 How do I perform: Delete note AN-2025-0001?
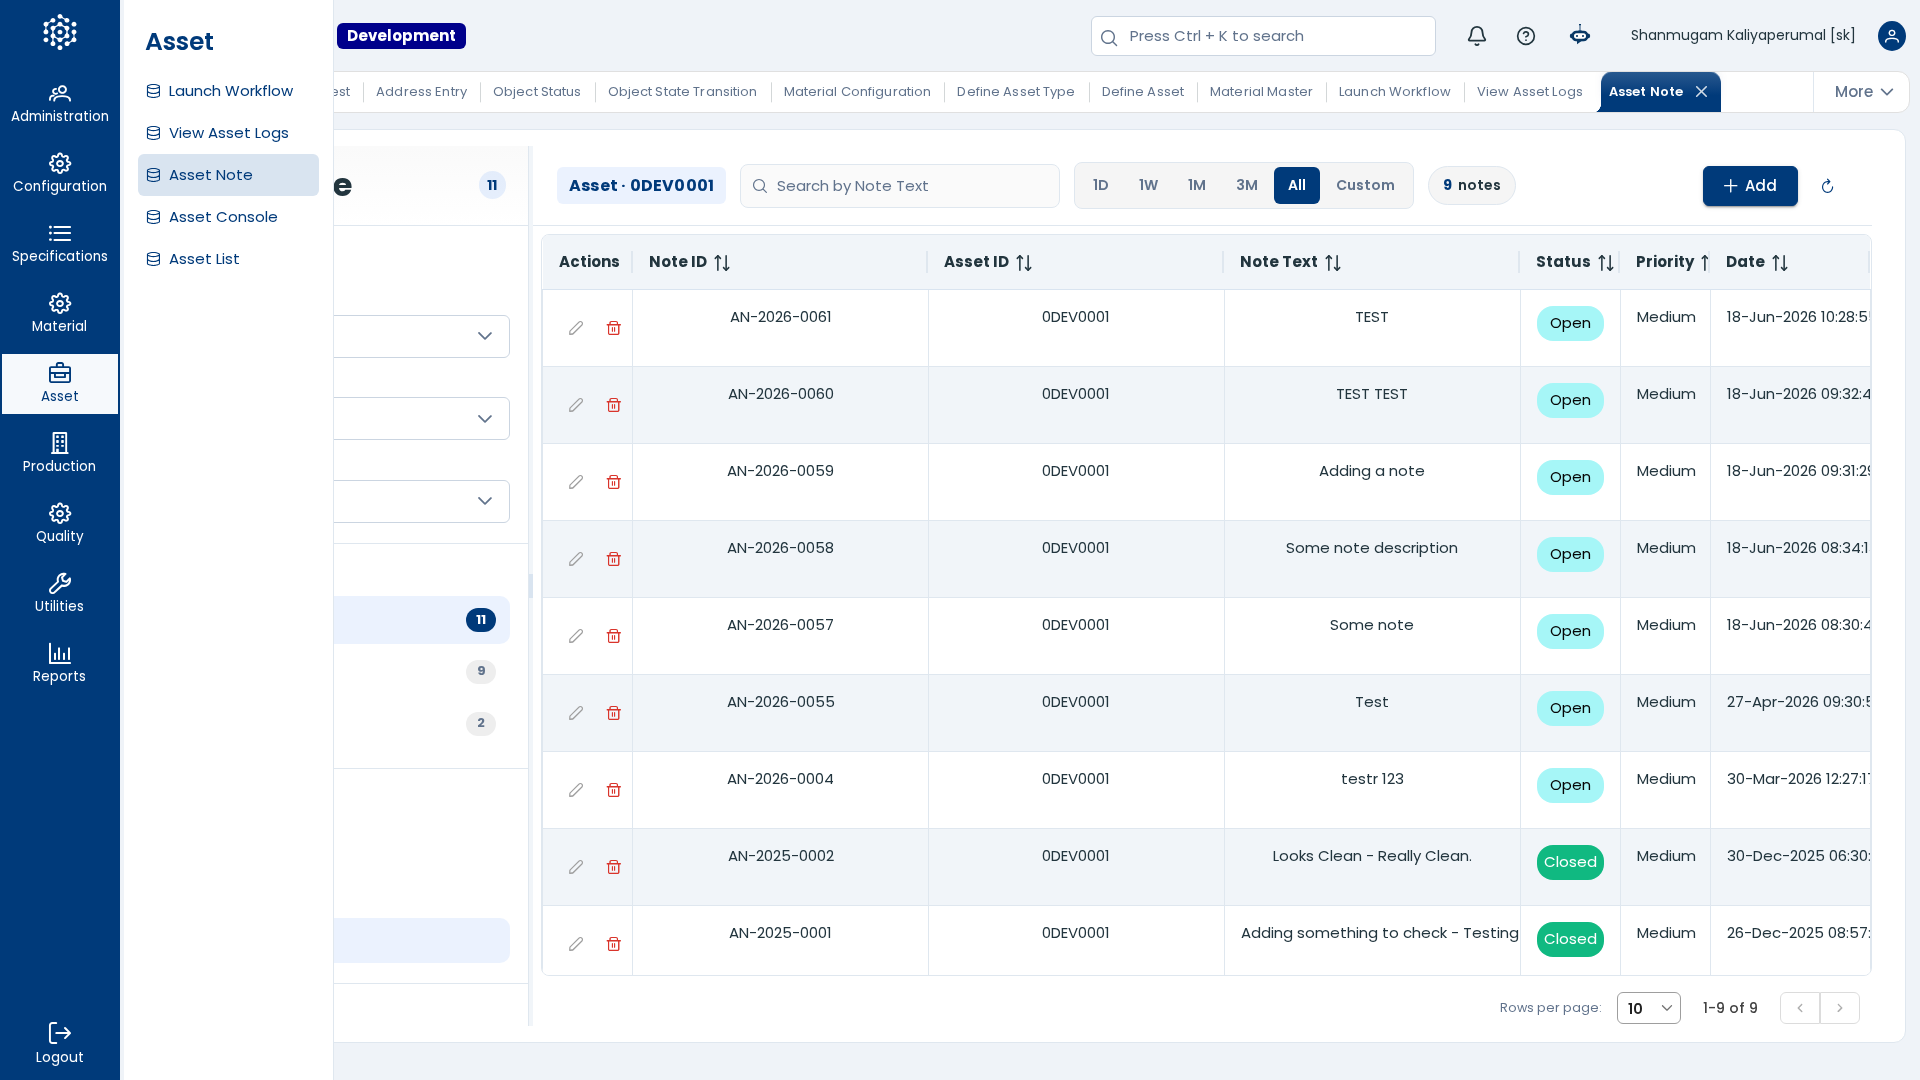click(614, 944)
